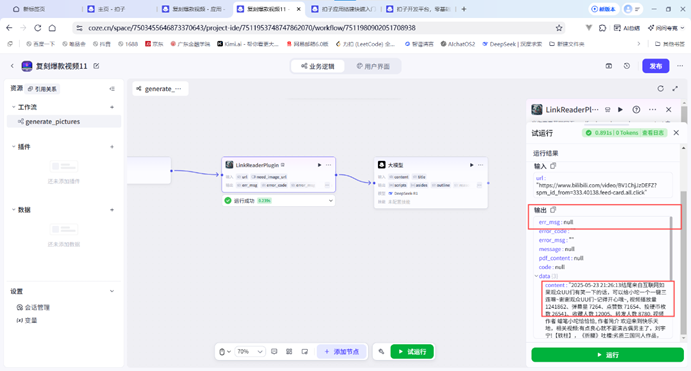Click the green 运行 button
Screen dimensions: 691x371
(x=607, y=355)
